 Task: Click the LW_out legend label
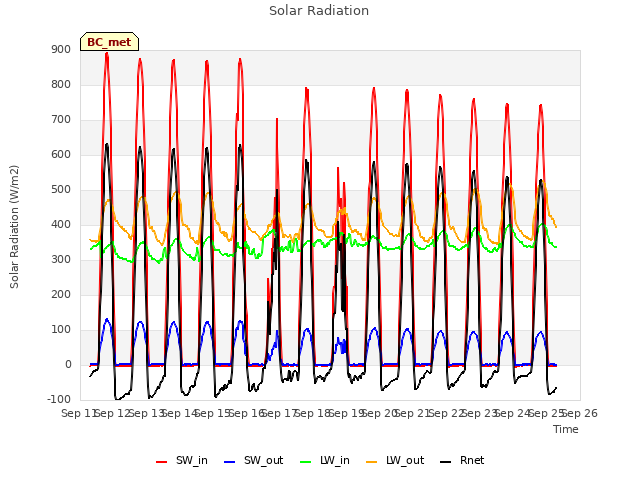point(405,461)
